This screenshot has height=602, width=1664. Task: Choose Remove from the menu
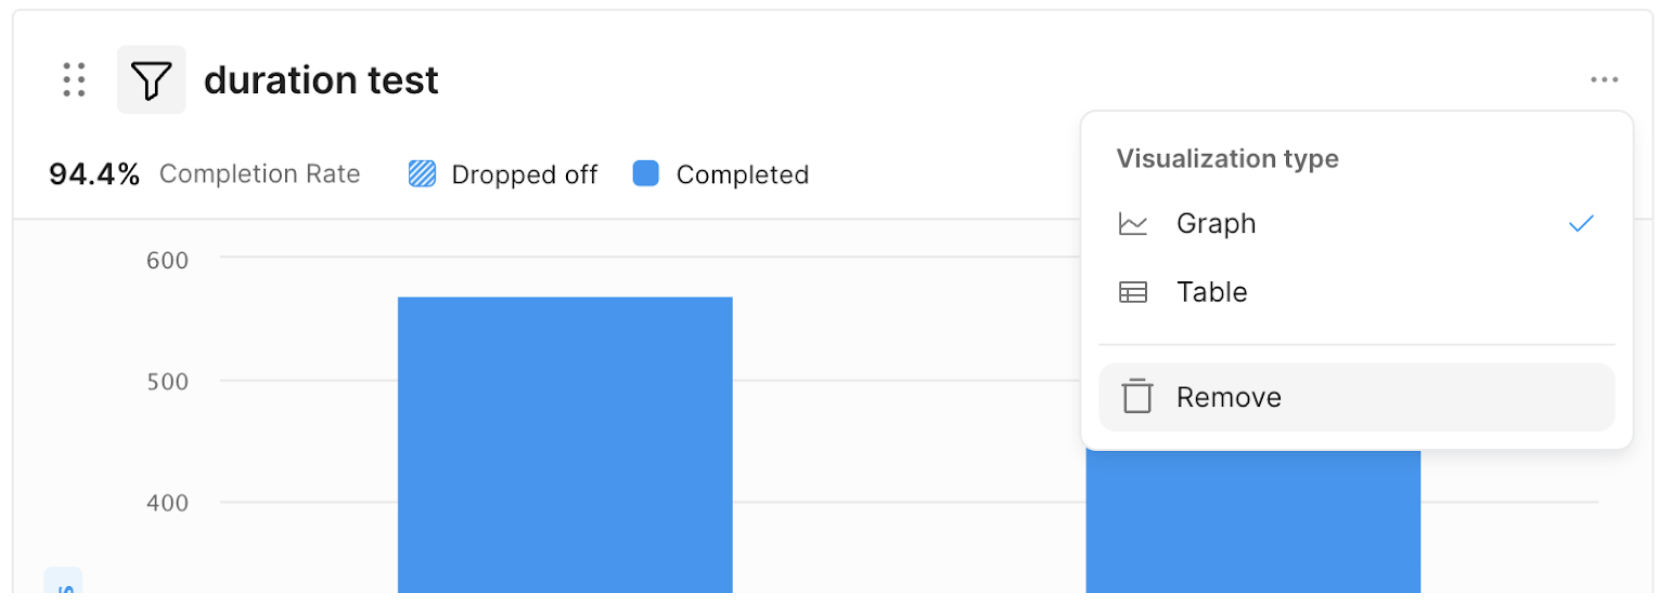point(1229,397)
